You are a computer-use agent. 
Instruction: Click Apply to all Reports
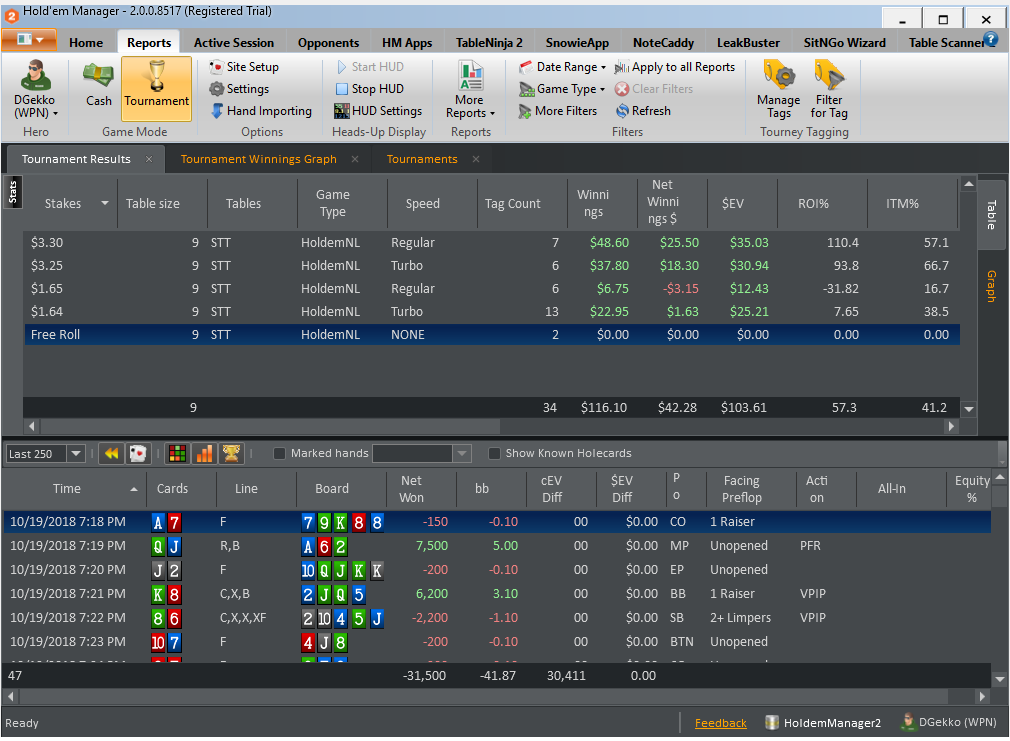pyautogui.click(x=674, y=67)
